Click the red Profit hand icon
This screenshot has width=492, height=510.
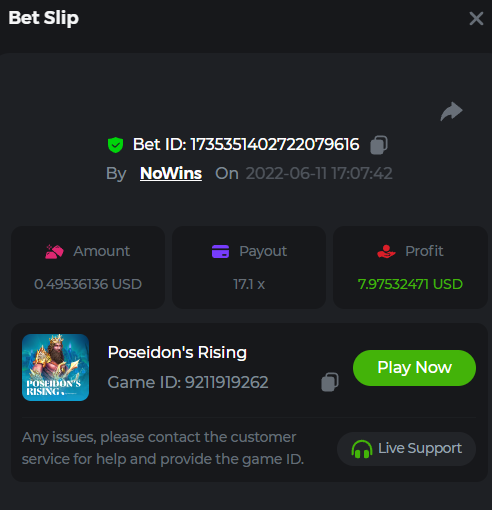tap(386, 251)
